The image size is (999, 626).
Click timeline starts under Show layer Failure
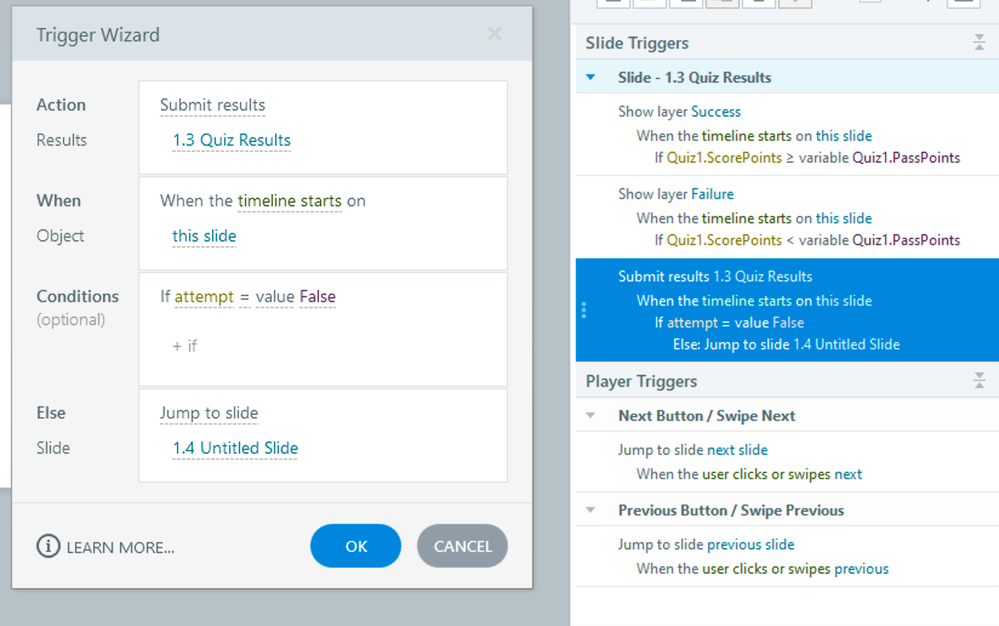[746, 218]
